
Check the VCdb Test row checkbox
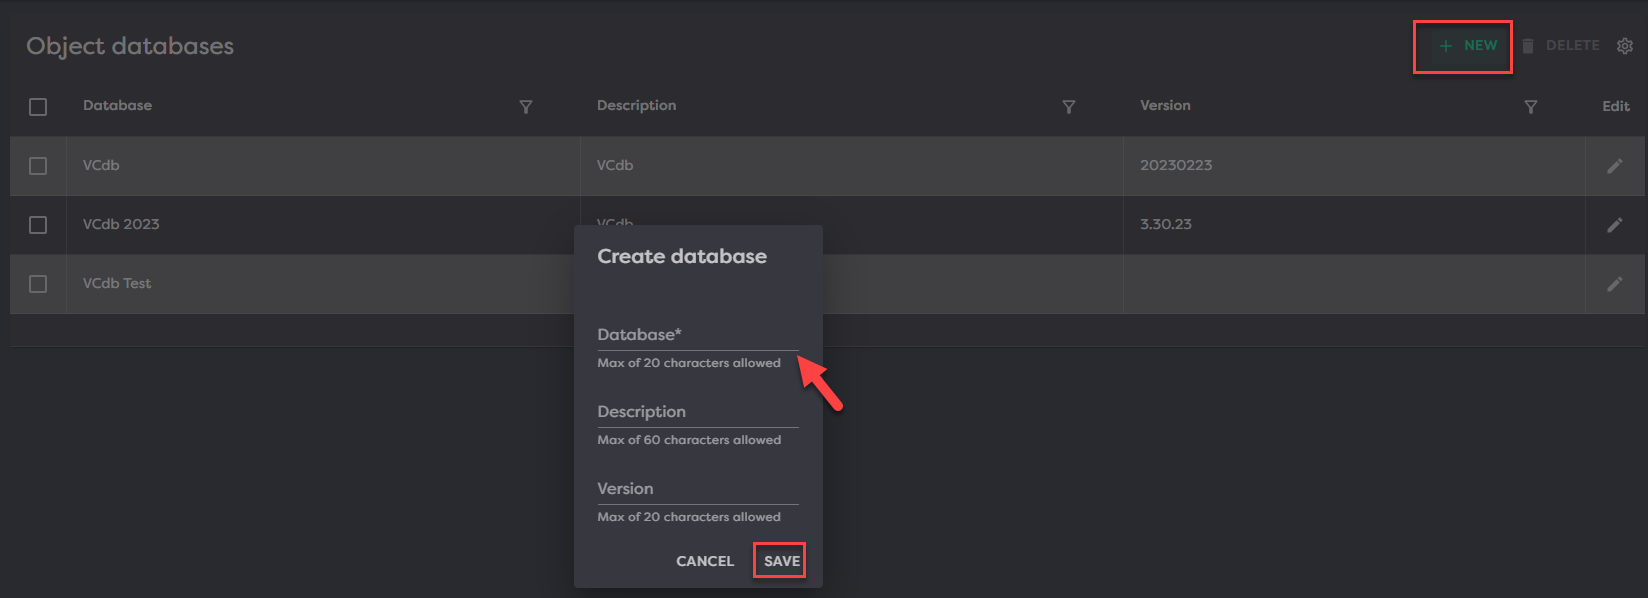tap(38, 284)
